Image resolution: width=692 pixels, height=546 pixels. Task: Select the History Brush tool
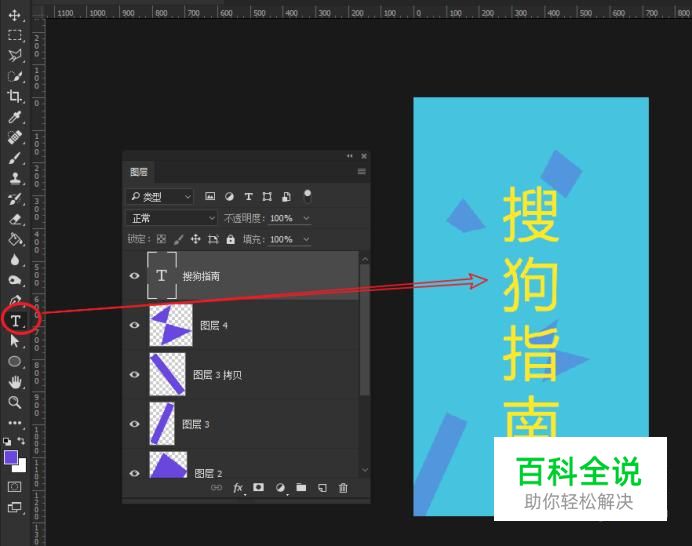click(15, 199)
